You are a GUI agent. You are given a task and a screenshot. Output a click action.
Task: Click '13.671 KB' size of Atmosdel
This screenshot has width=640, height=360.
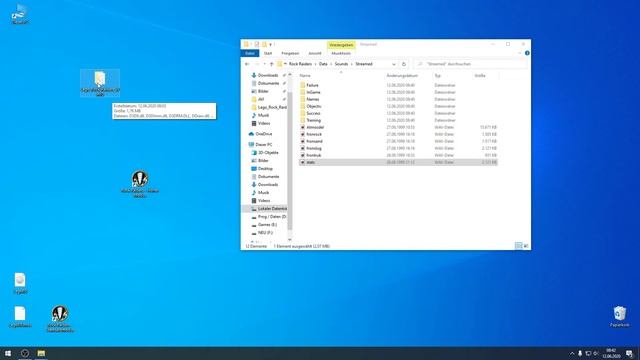(488, 127)
